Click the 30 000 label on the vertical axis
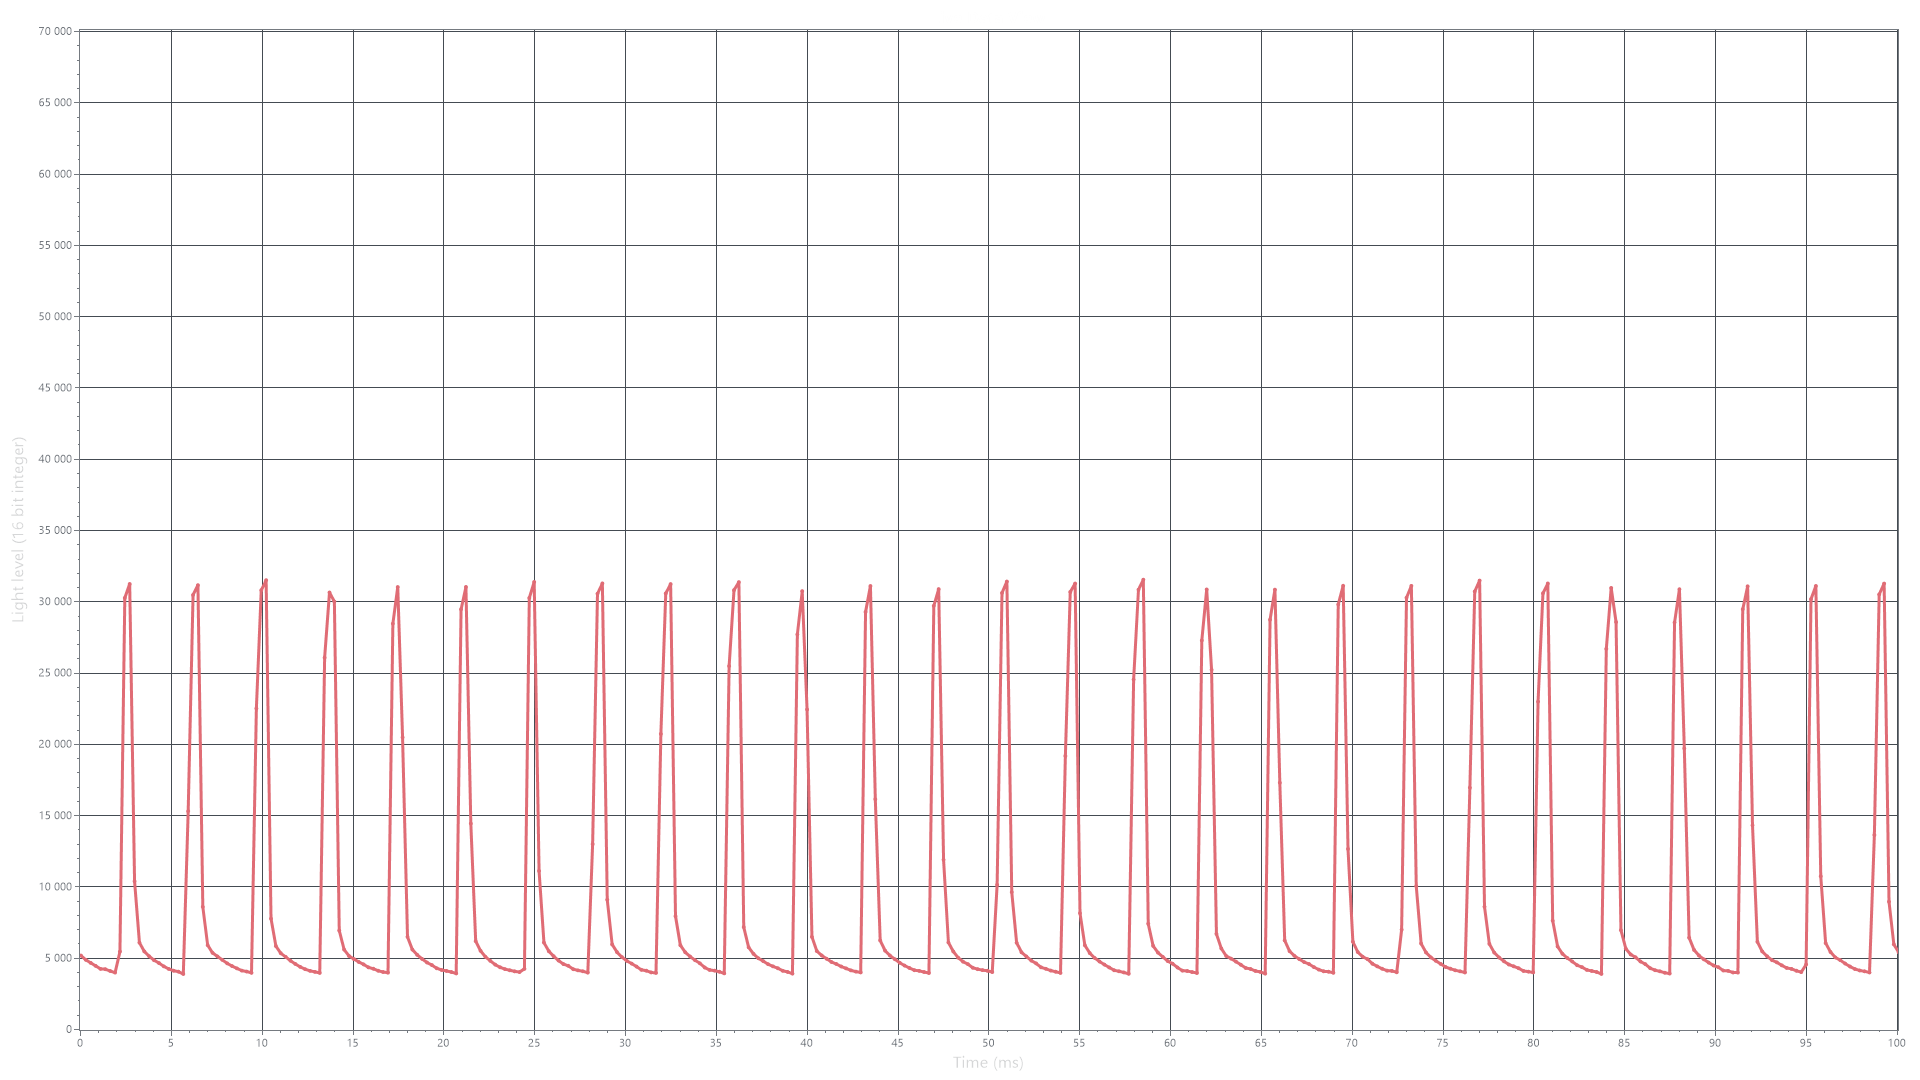The width and height of the screenshot is (1920, 1080). (x=54, y=601)
